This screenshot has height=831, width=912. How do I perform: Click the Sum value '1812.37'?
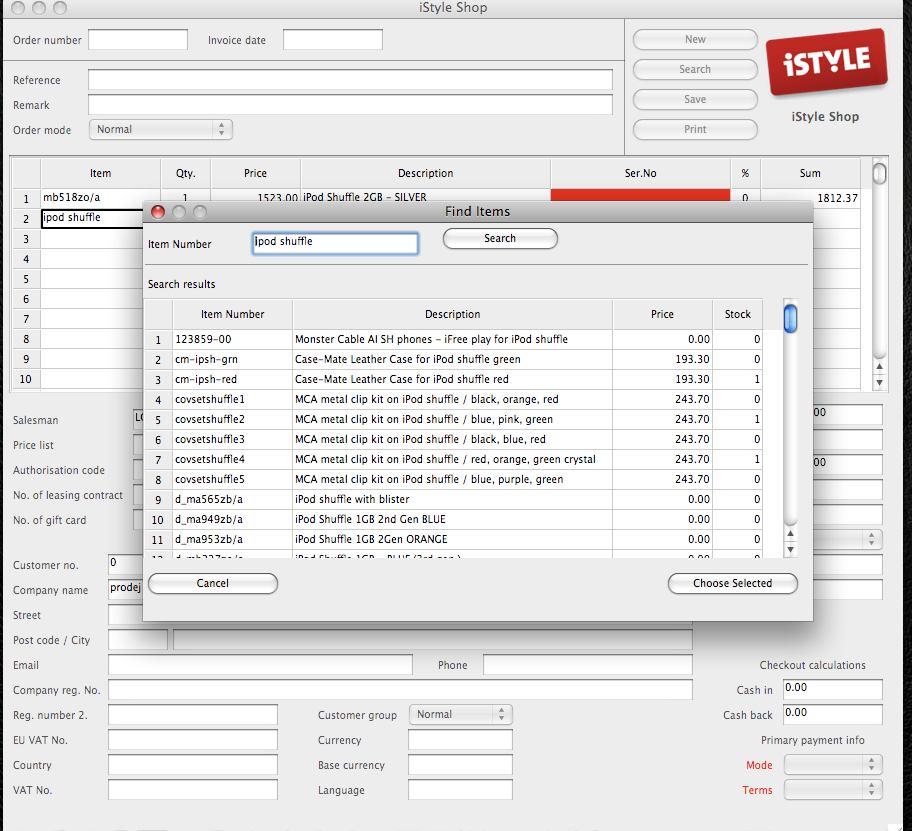[838, 198]
